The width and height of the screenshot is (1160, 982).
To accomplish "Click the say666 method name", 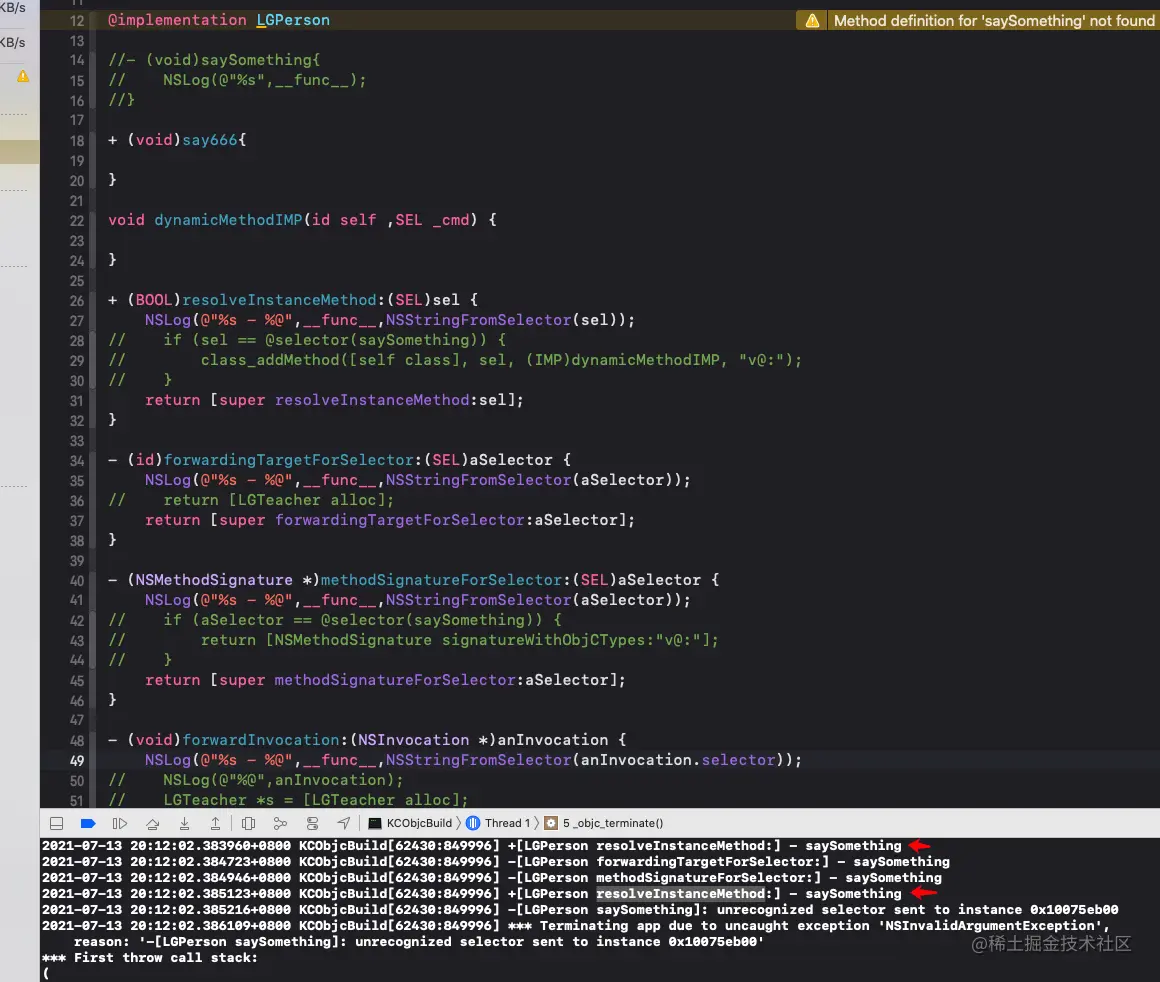I will (x=210, y=140).
